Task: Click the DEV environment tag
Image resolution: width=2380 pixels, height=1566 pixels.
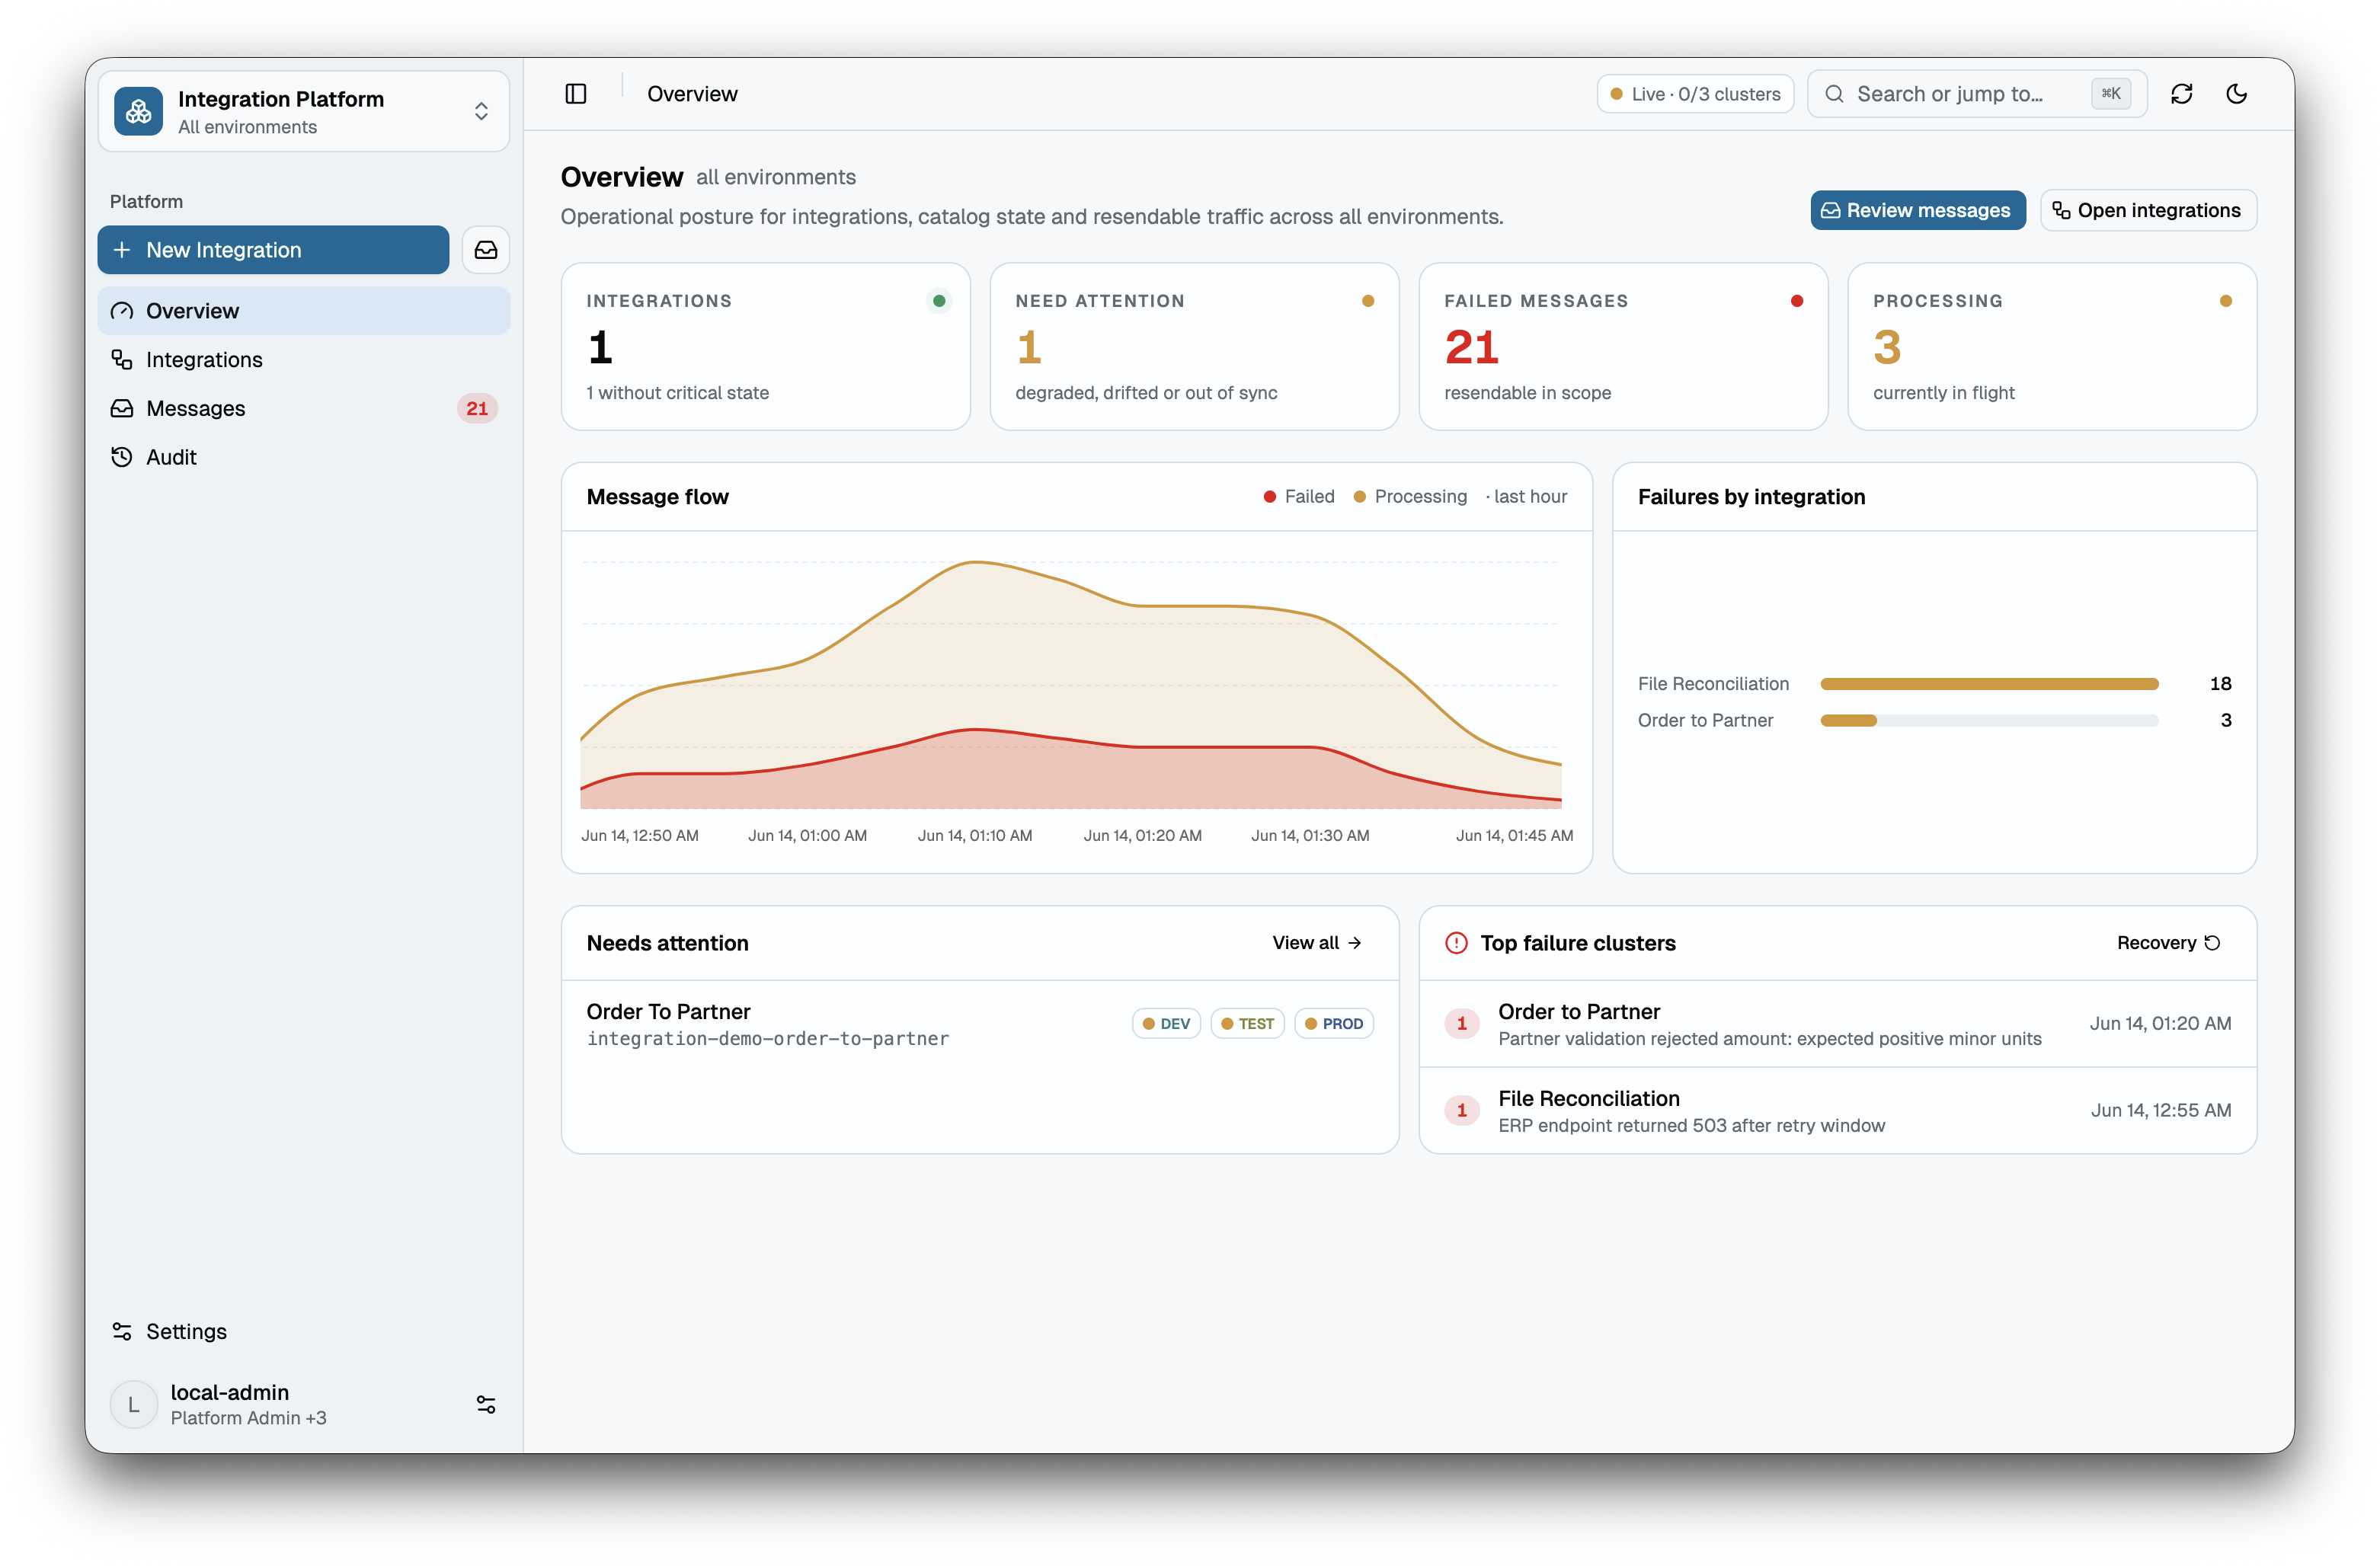Action: (x=1166, y=1024)
